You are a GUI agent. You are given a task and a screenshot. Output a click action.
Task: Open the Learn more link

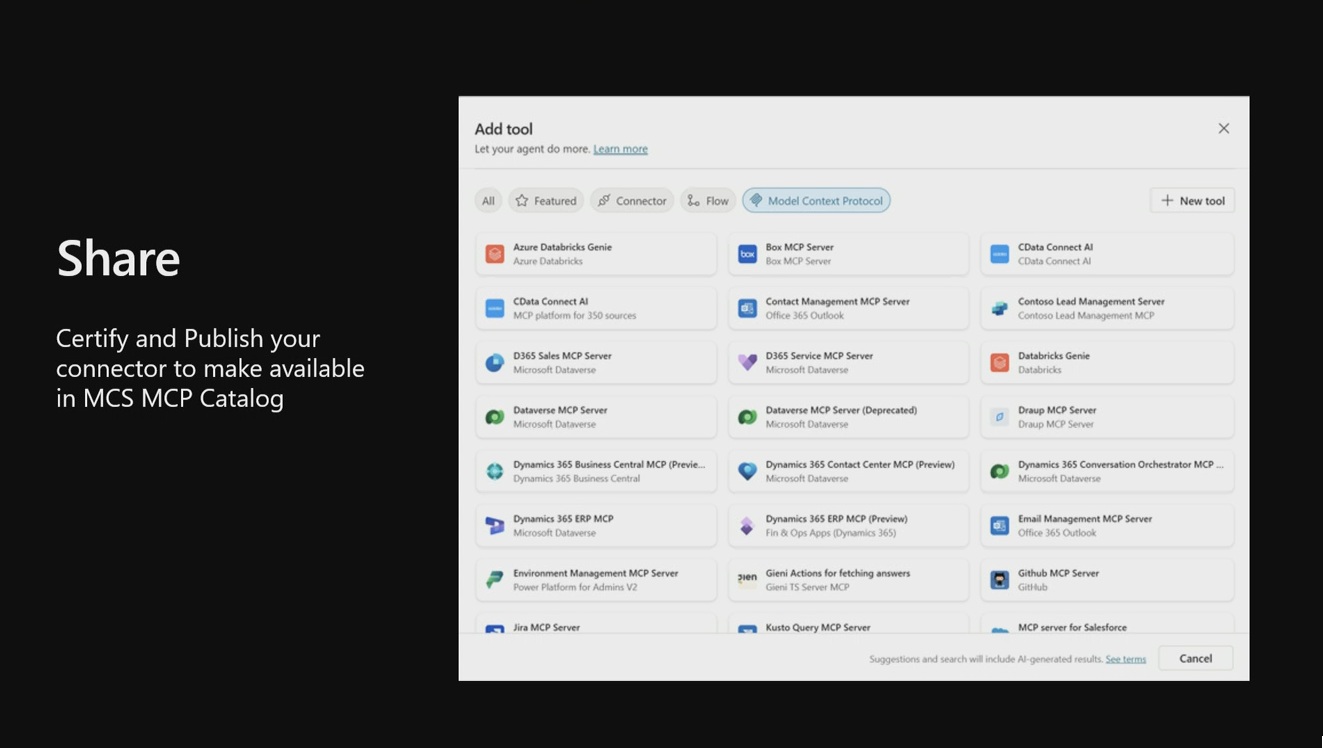coord(620,149)
